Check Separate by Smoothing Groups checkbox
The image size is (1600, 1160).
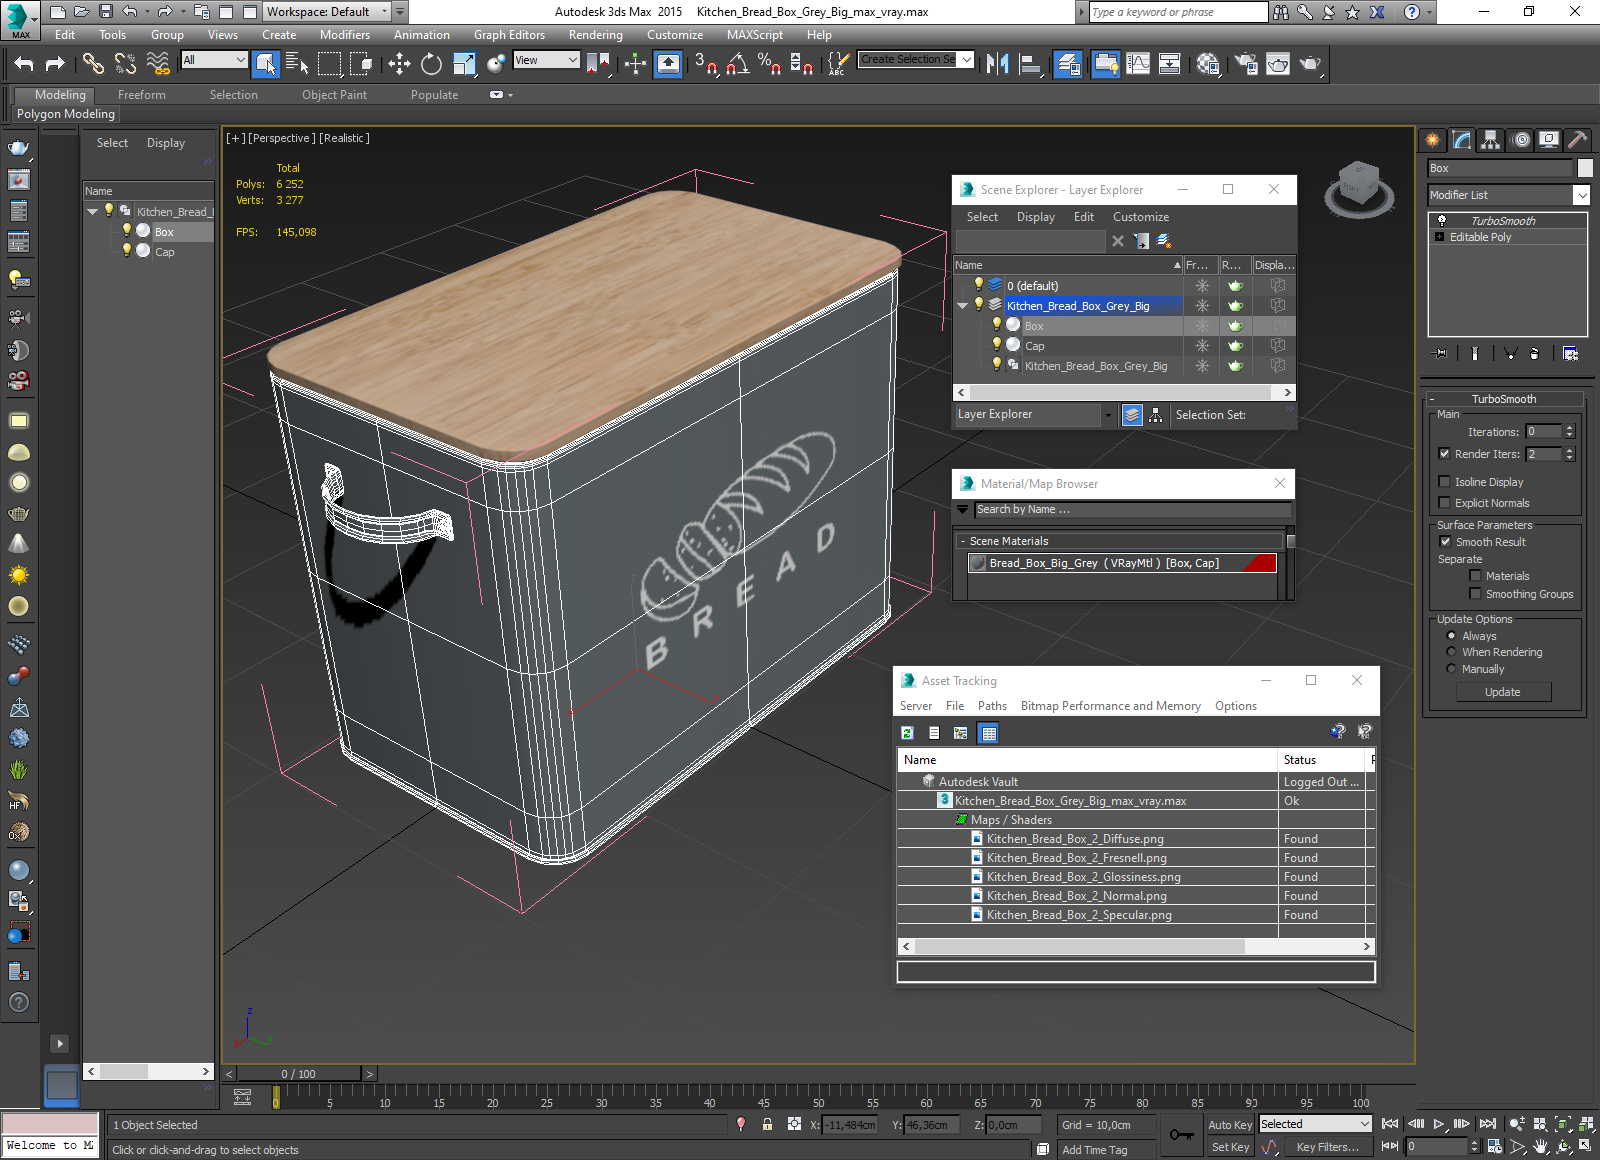tap(1475, 593)
